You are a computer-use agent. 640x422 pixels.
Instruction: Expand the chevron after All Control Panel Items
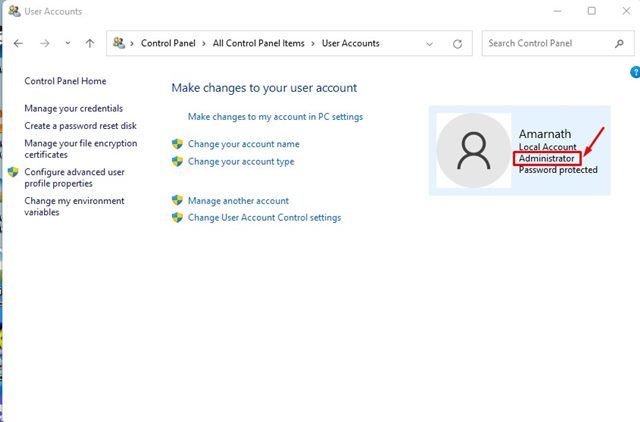pyautogui.click(x=313, y=44)
